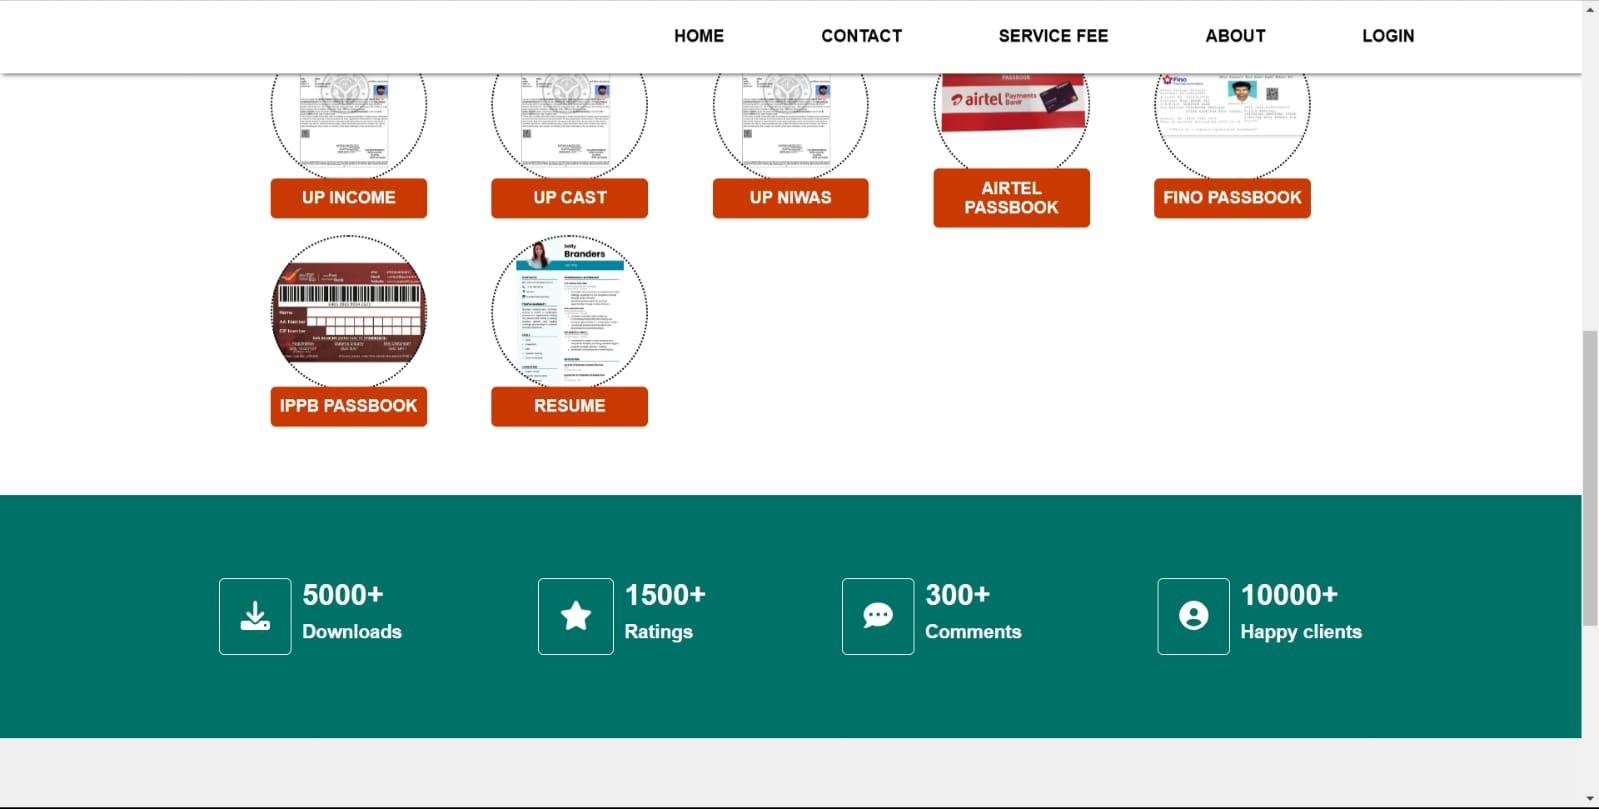Image resolution: width=1599 pixels, height=809 pixels.
Task: Click the '5000+' downloads count
Action: click(x=343, y=595)
